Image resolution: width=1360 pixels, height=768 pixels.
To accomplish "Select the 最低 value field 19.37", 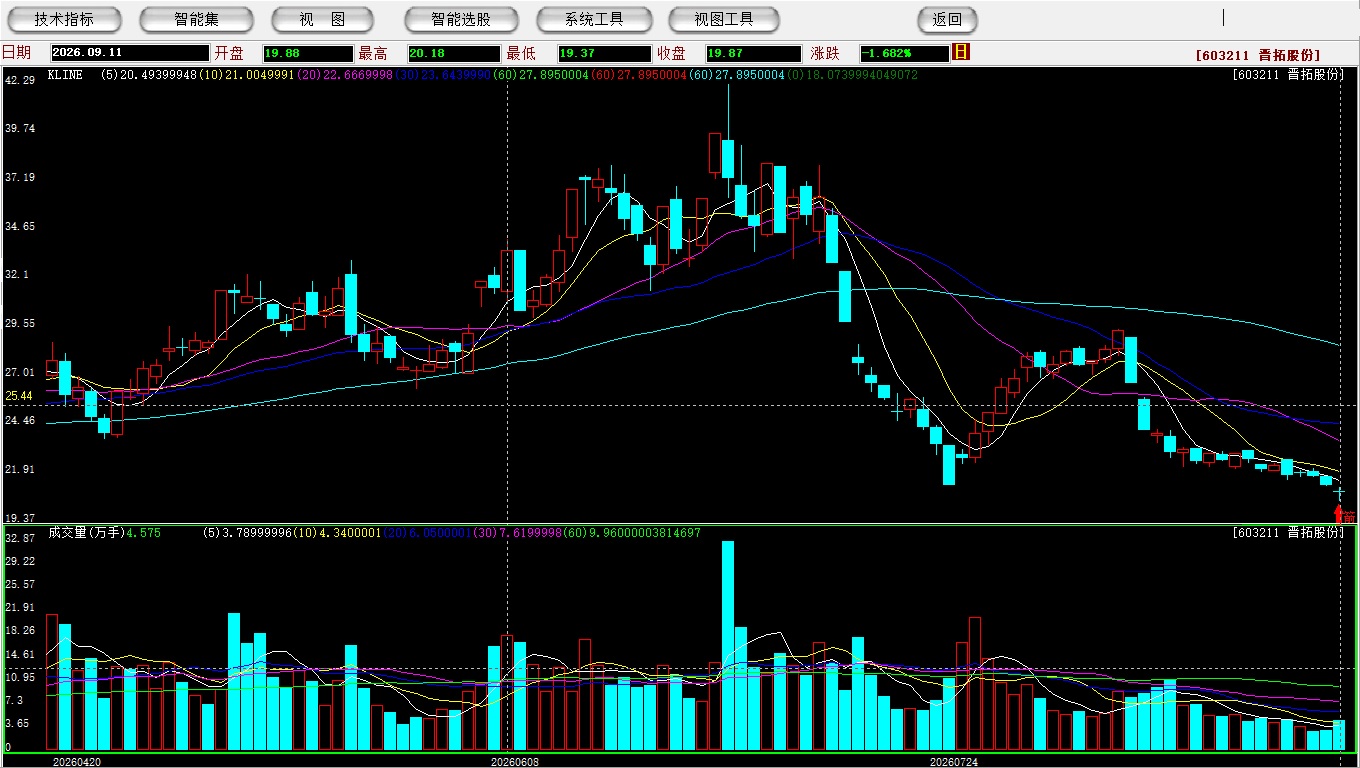I will pos(604,53).
